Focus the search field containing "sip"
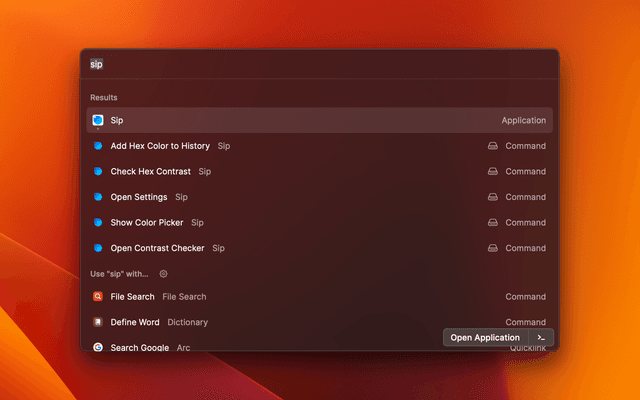The image size is (640, 400). 300,64
